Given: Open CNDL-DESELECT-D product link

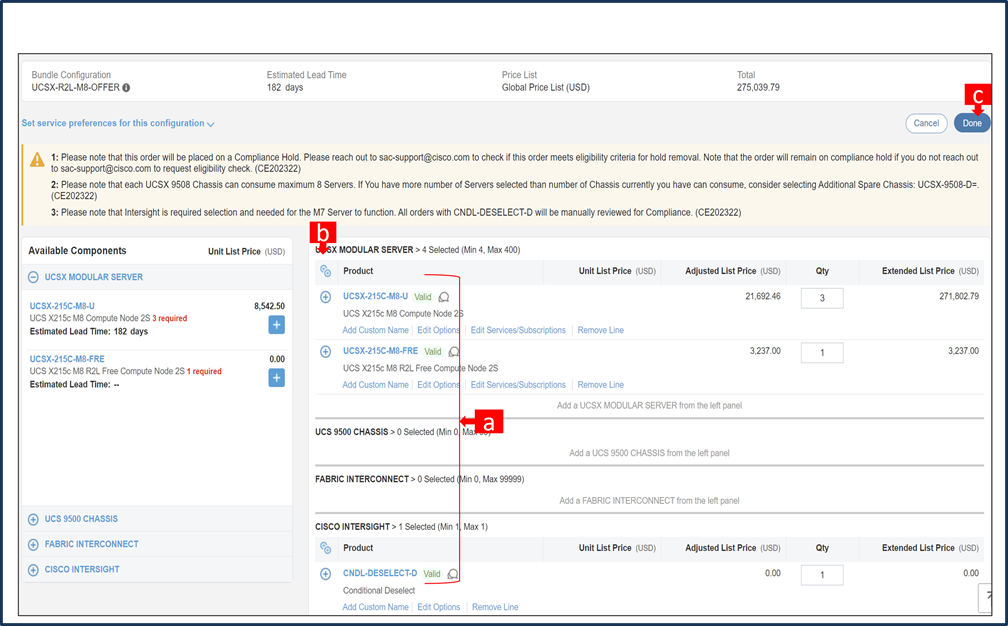Looking at the screenshot, I should pos(380,573).
